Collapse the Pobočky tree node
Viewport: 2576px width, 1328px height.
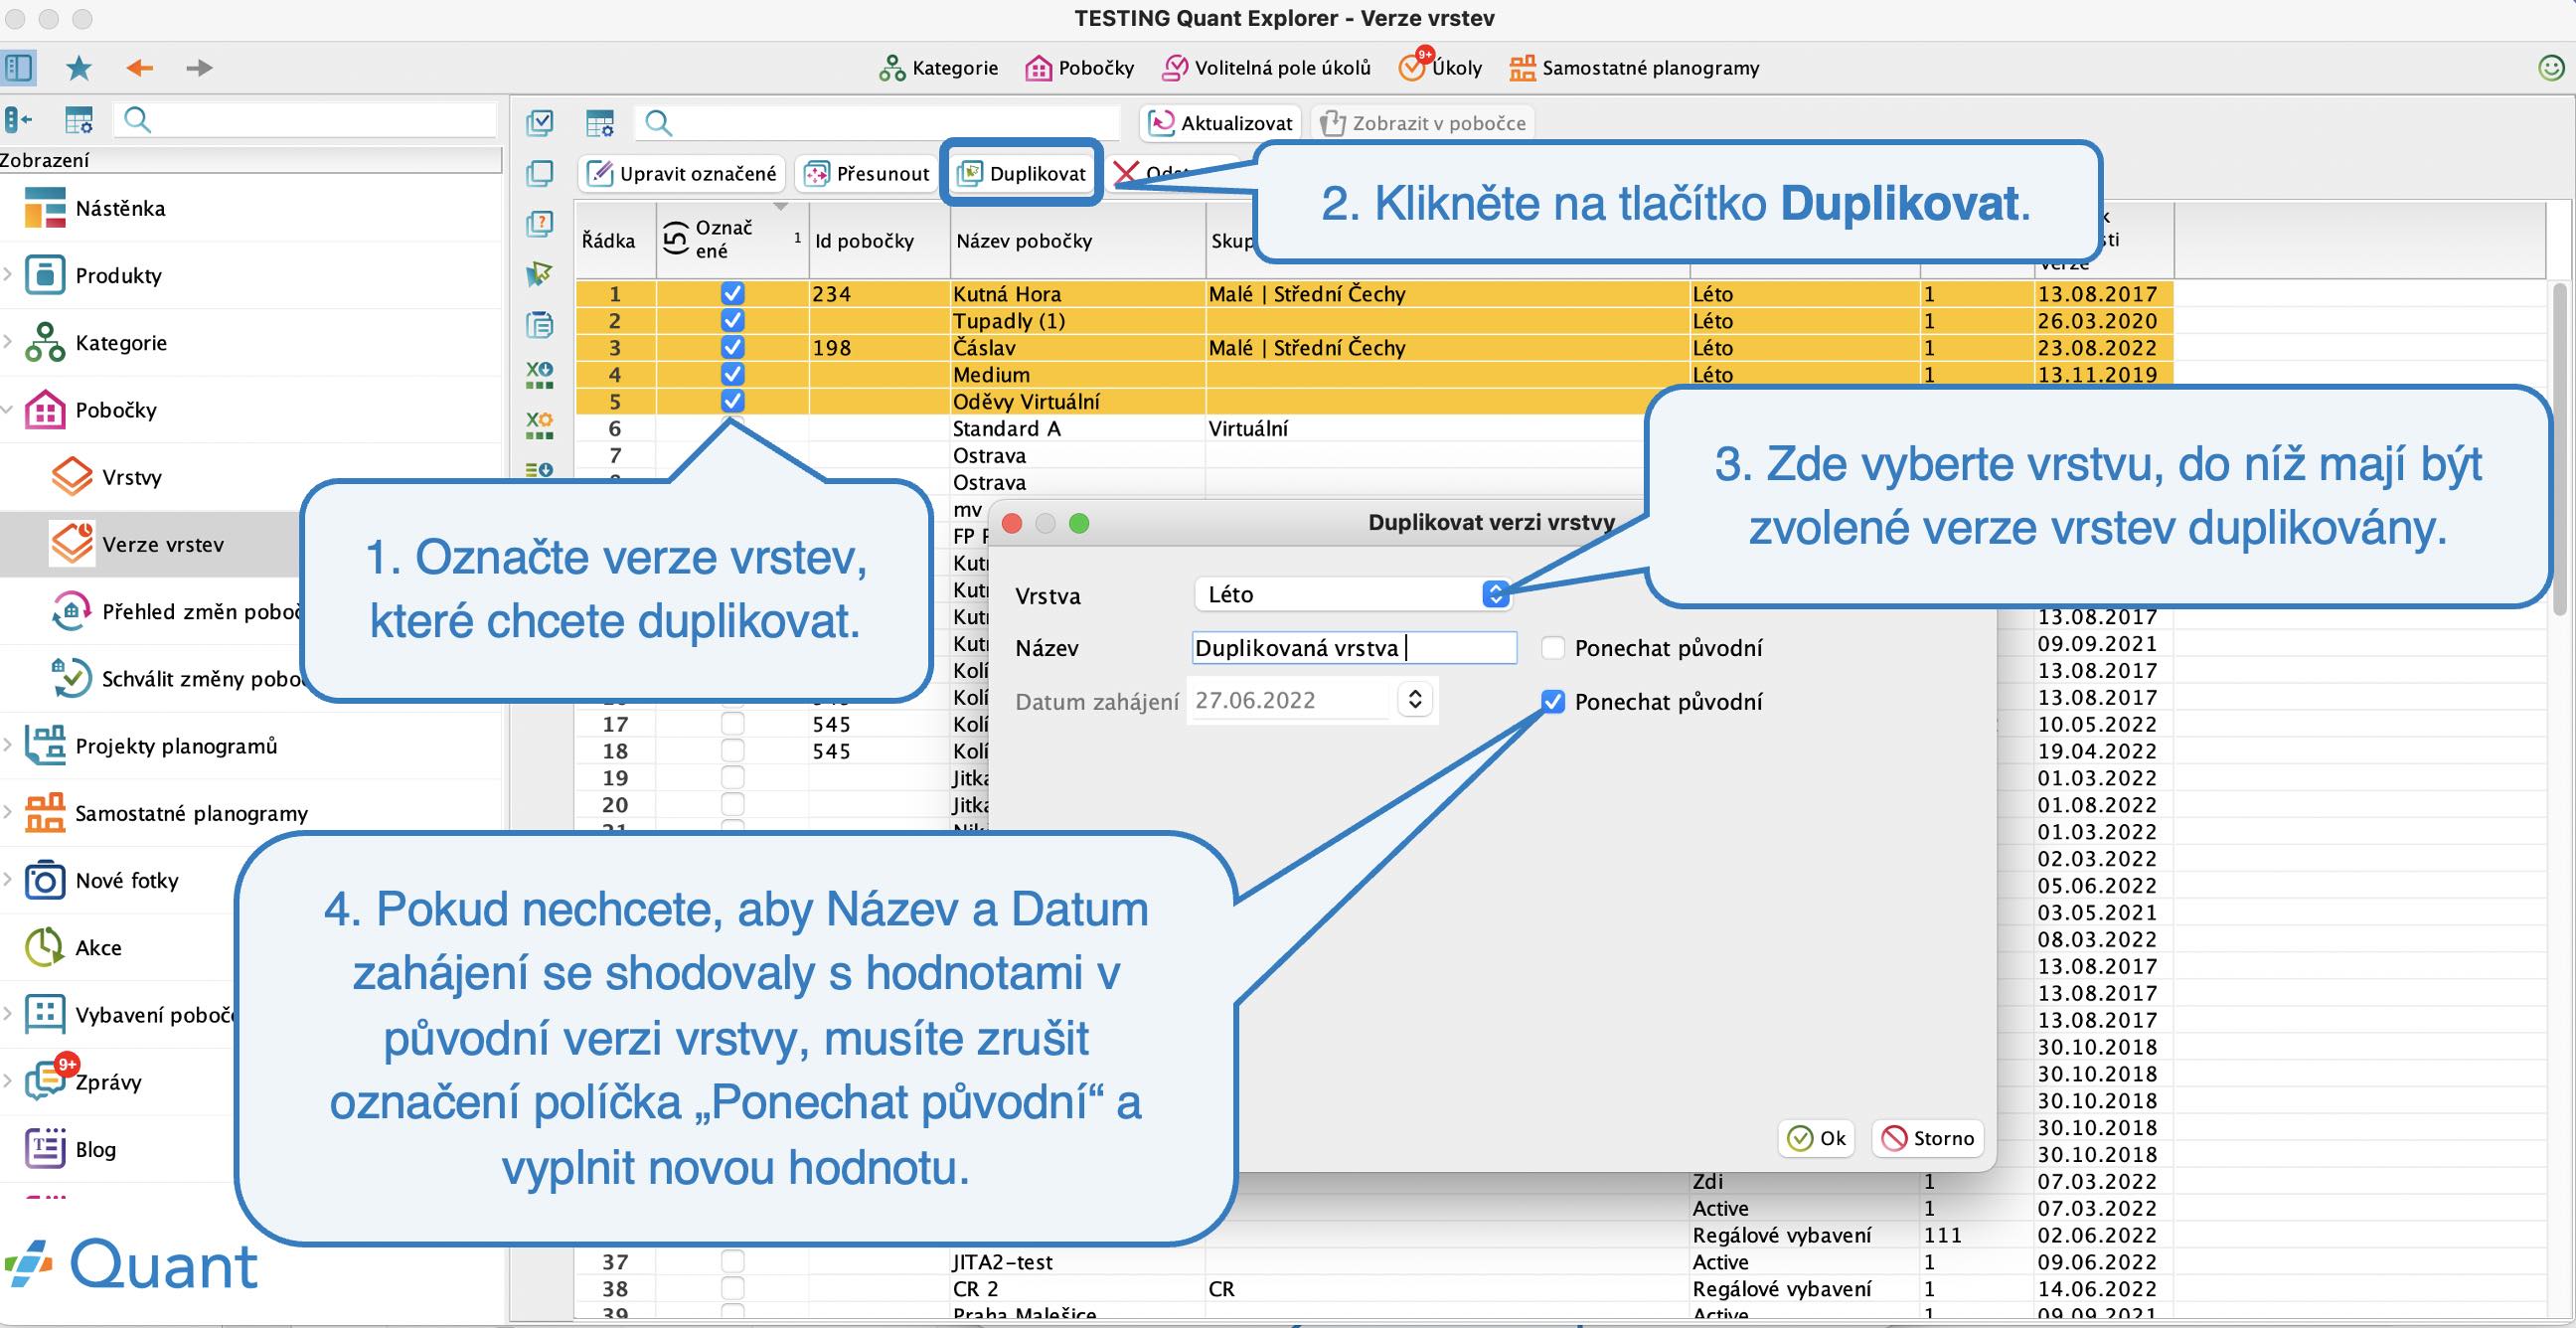point(8,409)
